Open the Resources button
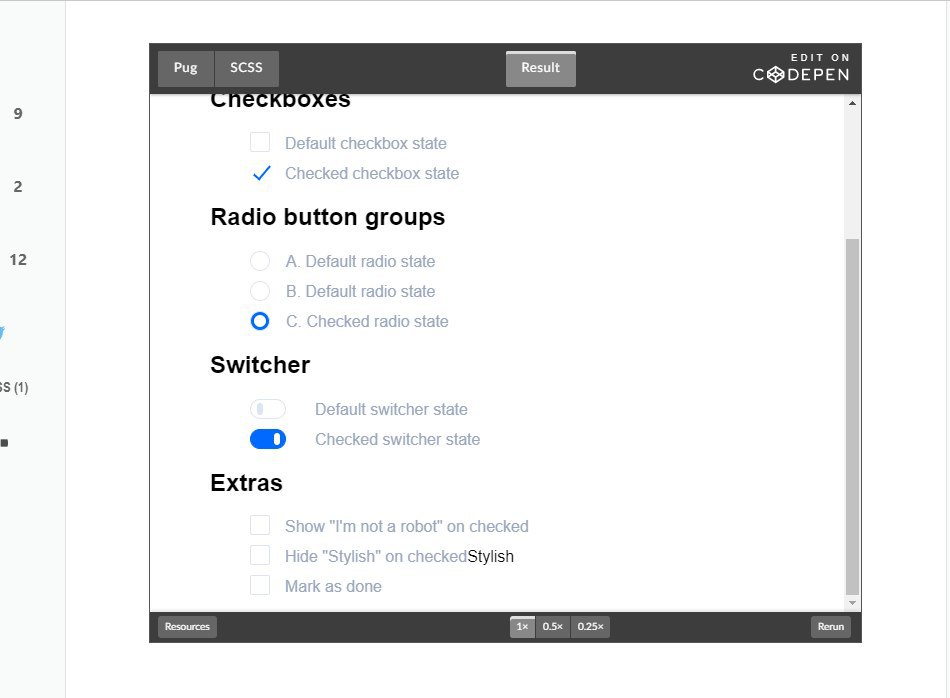The image size is (950, 698). pos(187,627)
